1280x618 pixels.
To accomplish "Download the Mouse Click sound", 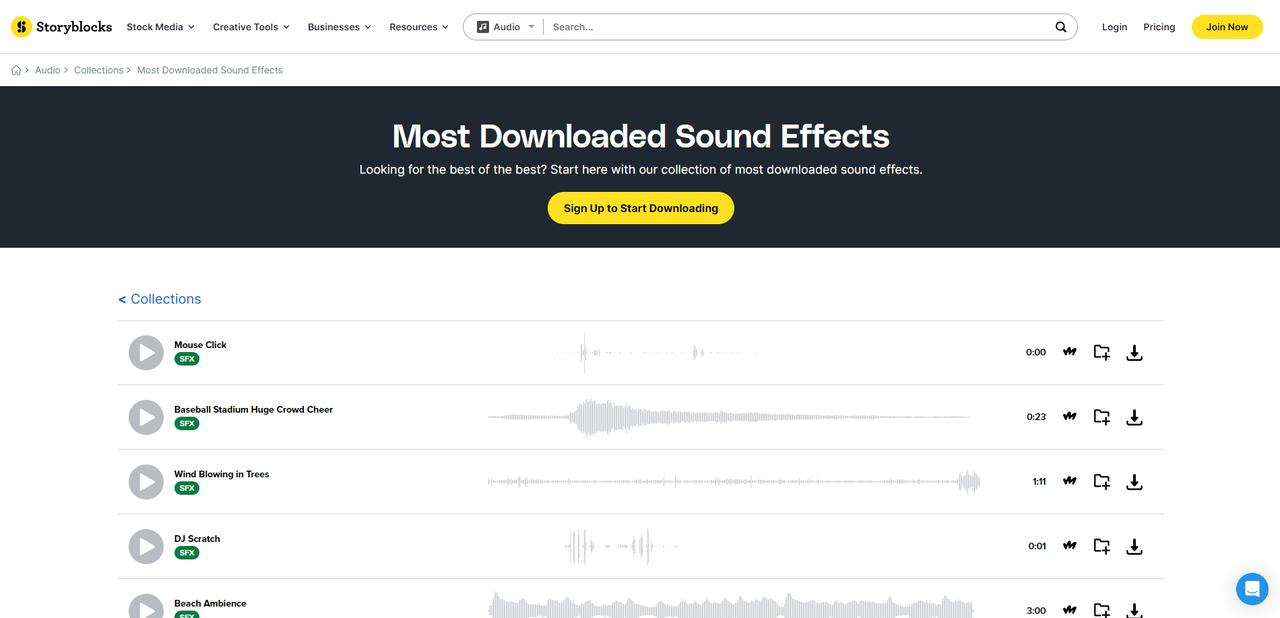I will tap(1134, 352).
